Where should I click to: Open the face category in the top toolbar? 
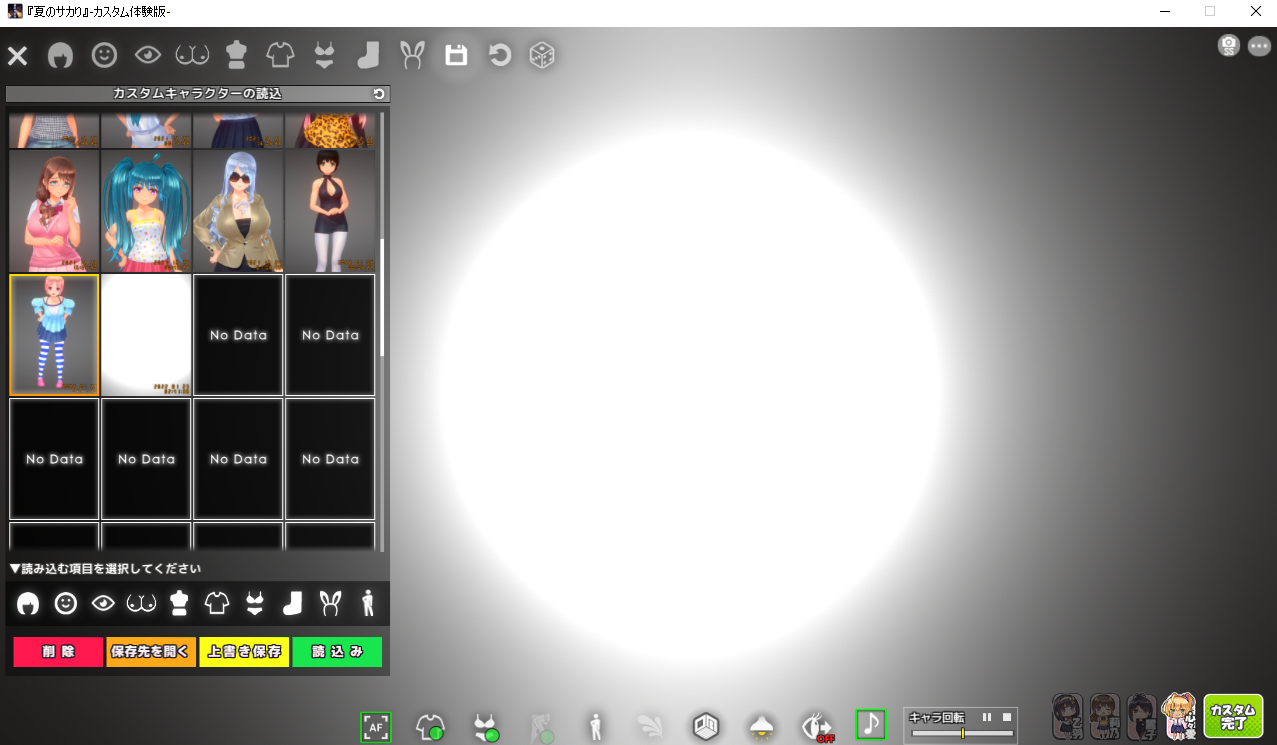point(104,56)
